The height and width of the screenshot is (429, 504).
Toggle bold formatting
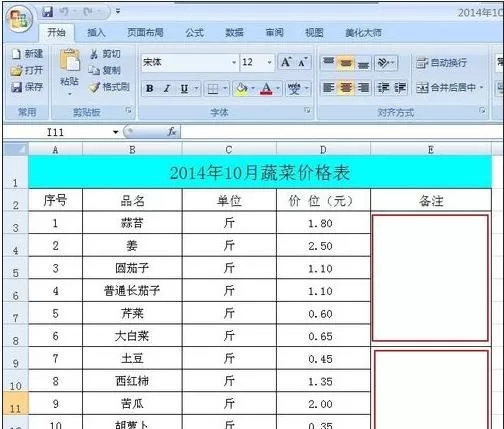(150, 89)
